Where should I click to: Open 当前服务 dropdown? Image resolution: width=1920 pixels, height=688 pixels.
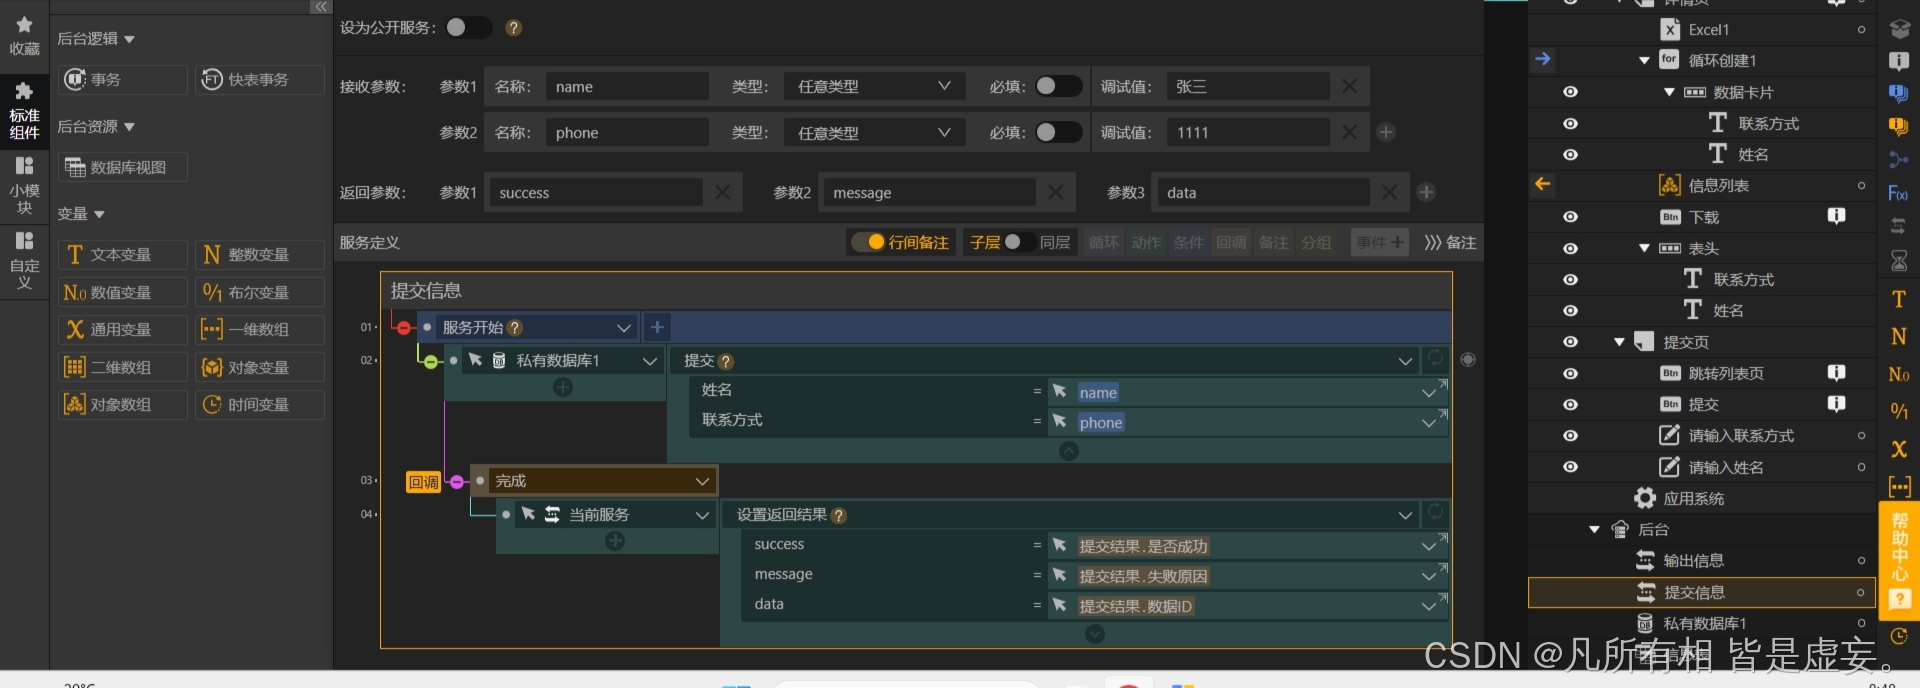(x=702, y=515)
